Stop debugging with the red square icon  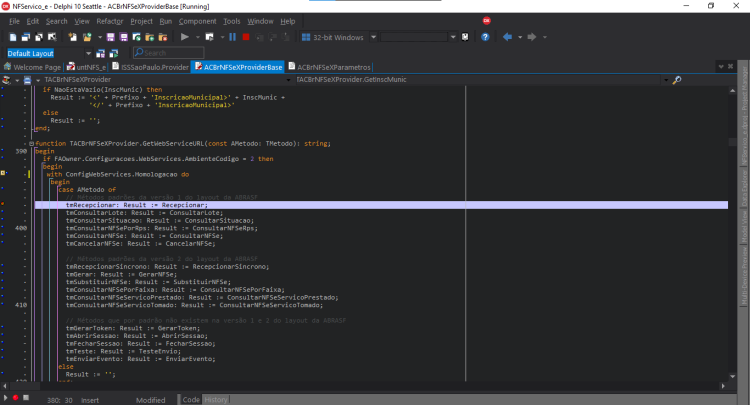[246, 37]
